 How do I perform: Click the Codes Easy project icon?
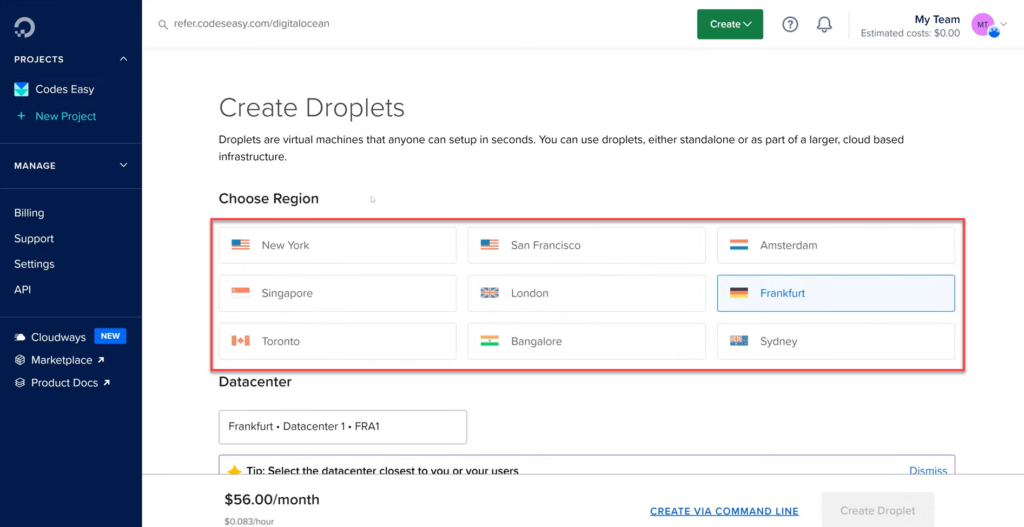pyautogui.click(x=22, y=89)
